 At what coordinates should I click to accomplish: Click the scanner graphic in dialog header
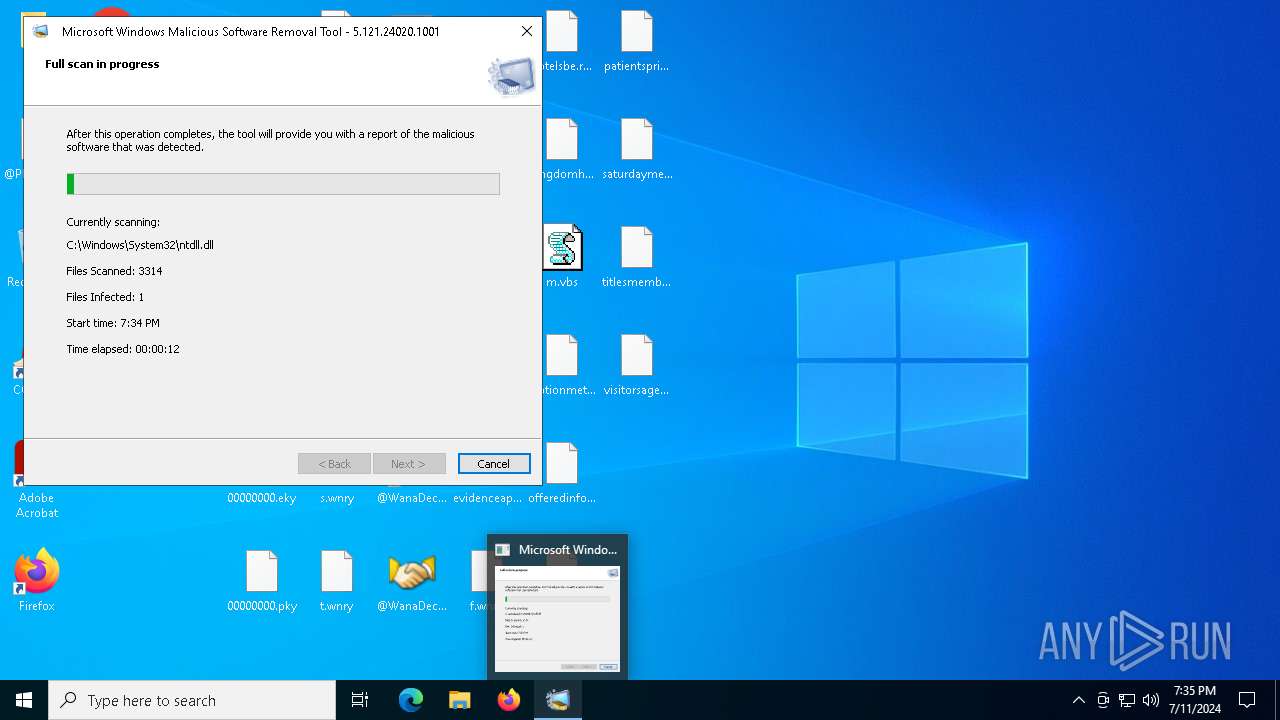511,76
